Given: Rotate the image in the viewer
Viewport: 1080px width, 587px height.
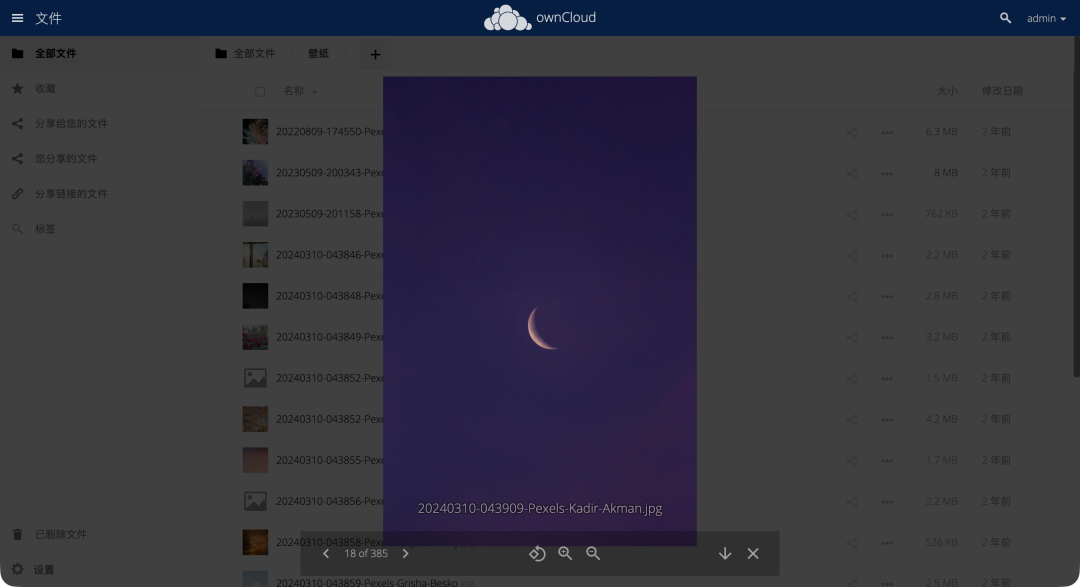Looking at the screenshot, I should pyautogui.click(x=537, y=554).
